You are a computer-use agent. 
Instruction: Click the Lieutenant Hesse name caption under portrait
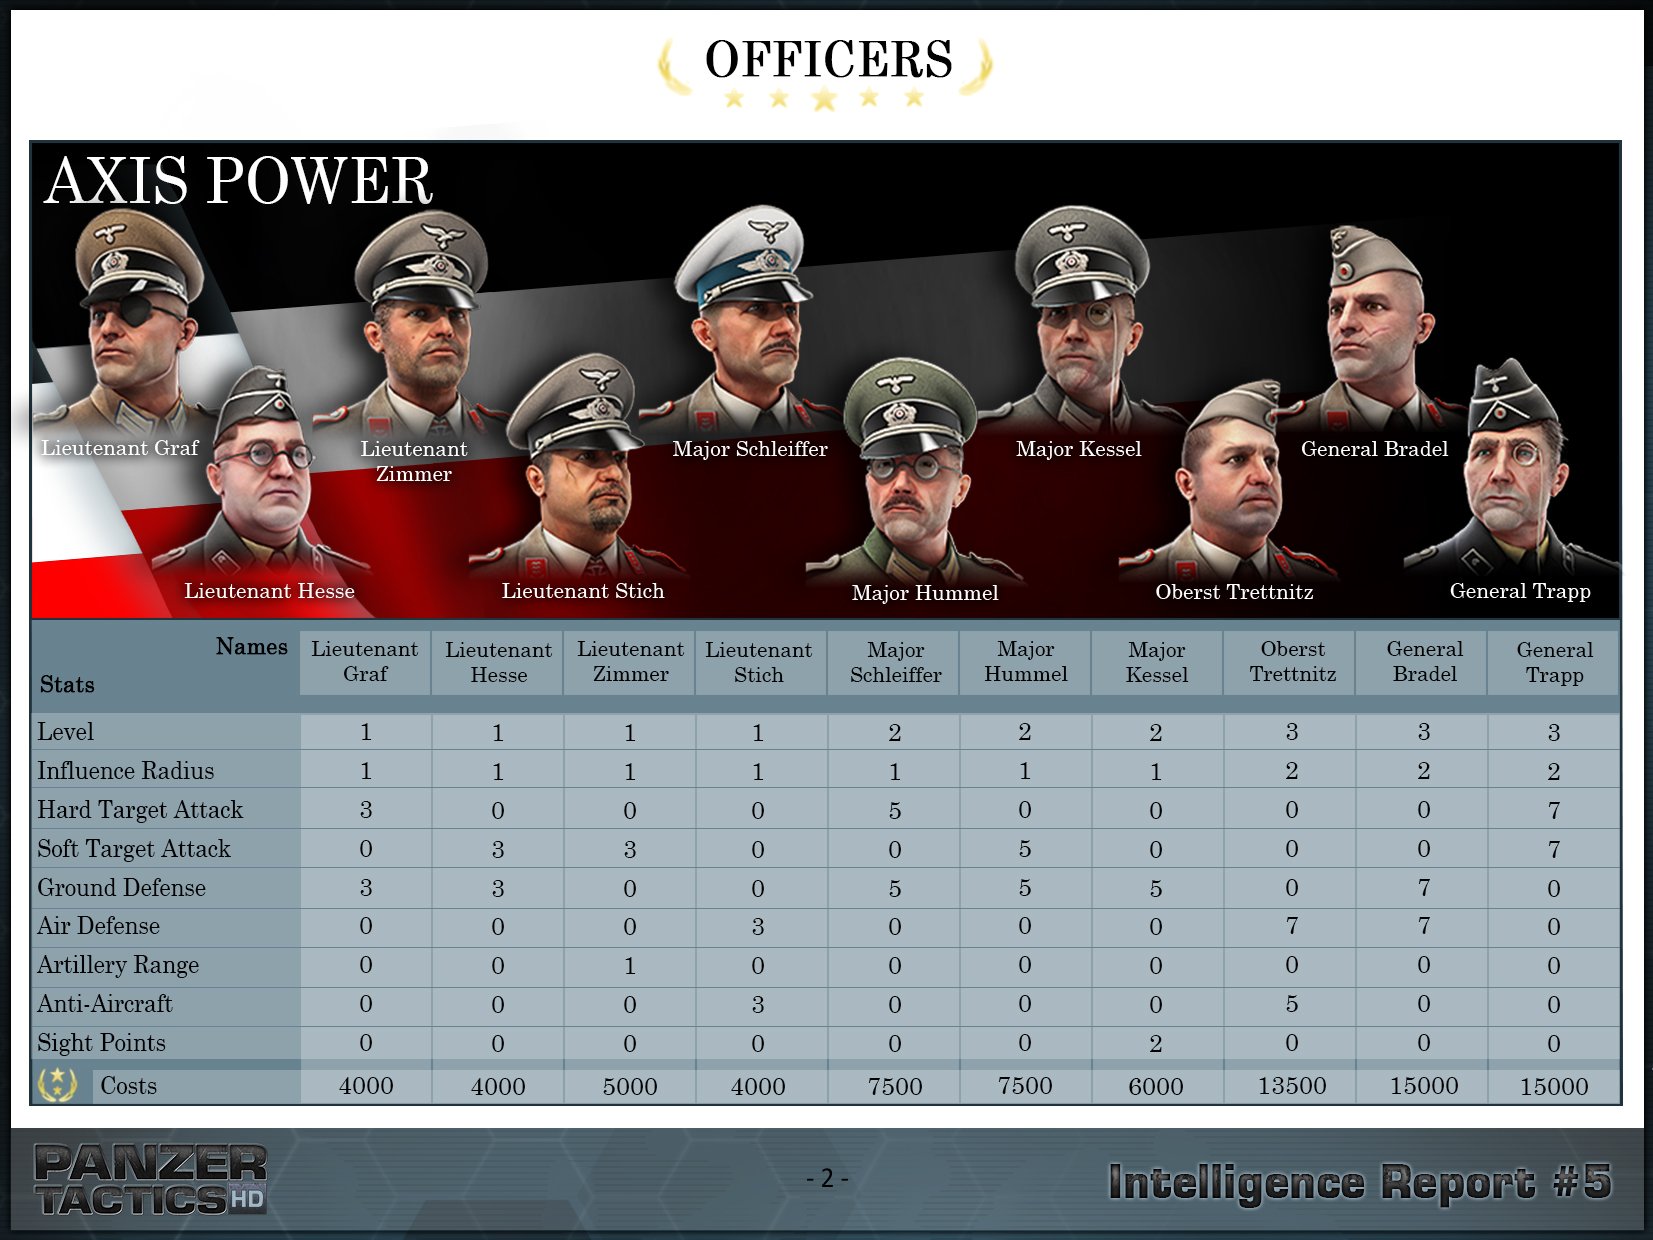(269, 591)
